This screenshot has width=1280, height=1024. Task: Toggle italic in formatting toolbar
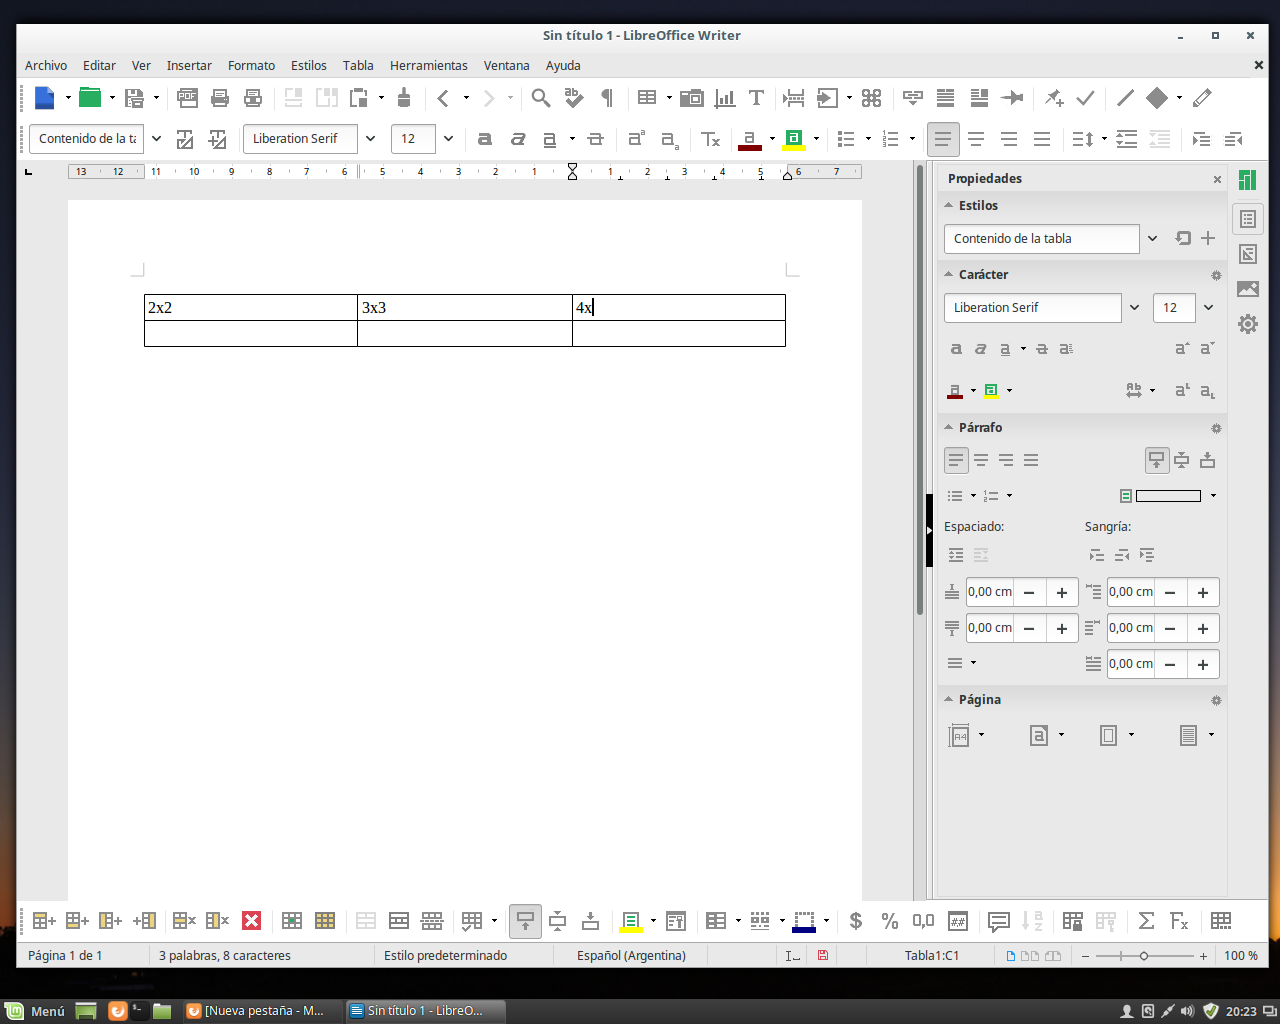[x=518, y=139]
